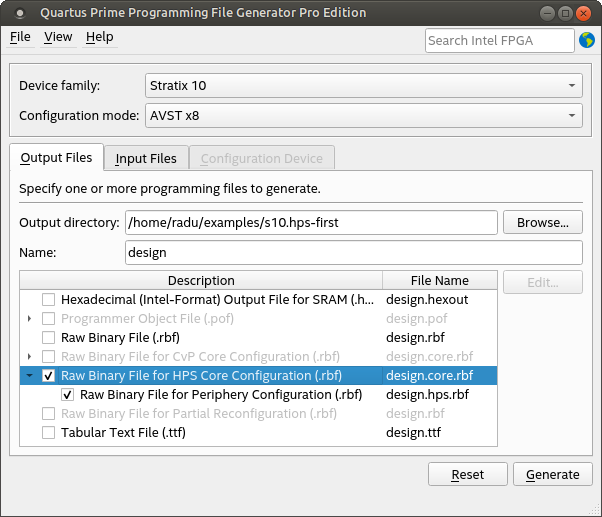The width and height of the screenshot is (602, 517).
Task: Open the Configuration mode dropdown
Action: coord(363,116)
